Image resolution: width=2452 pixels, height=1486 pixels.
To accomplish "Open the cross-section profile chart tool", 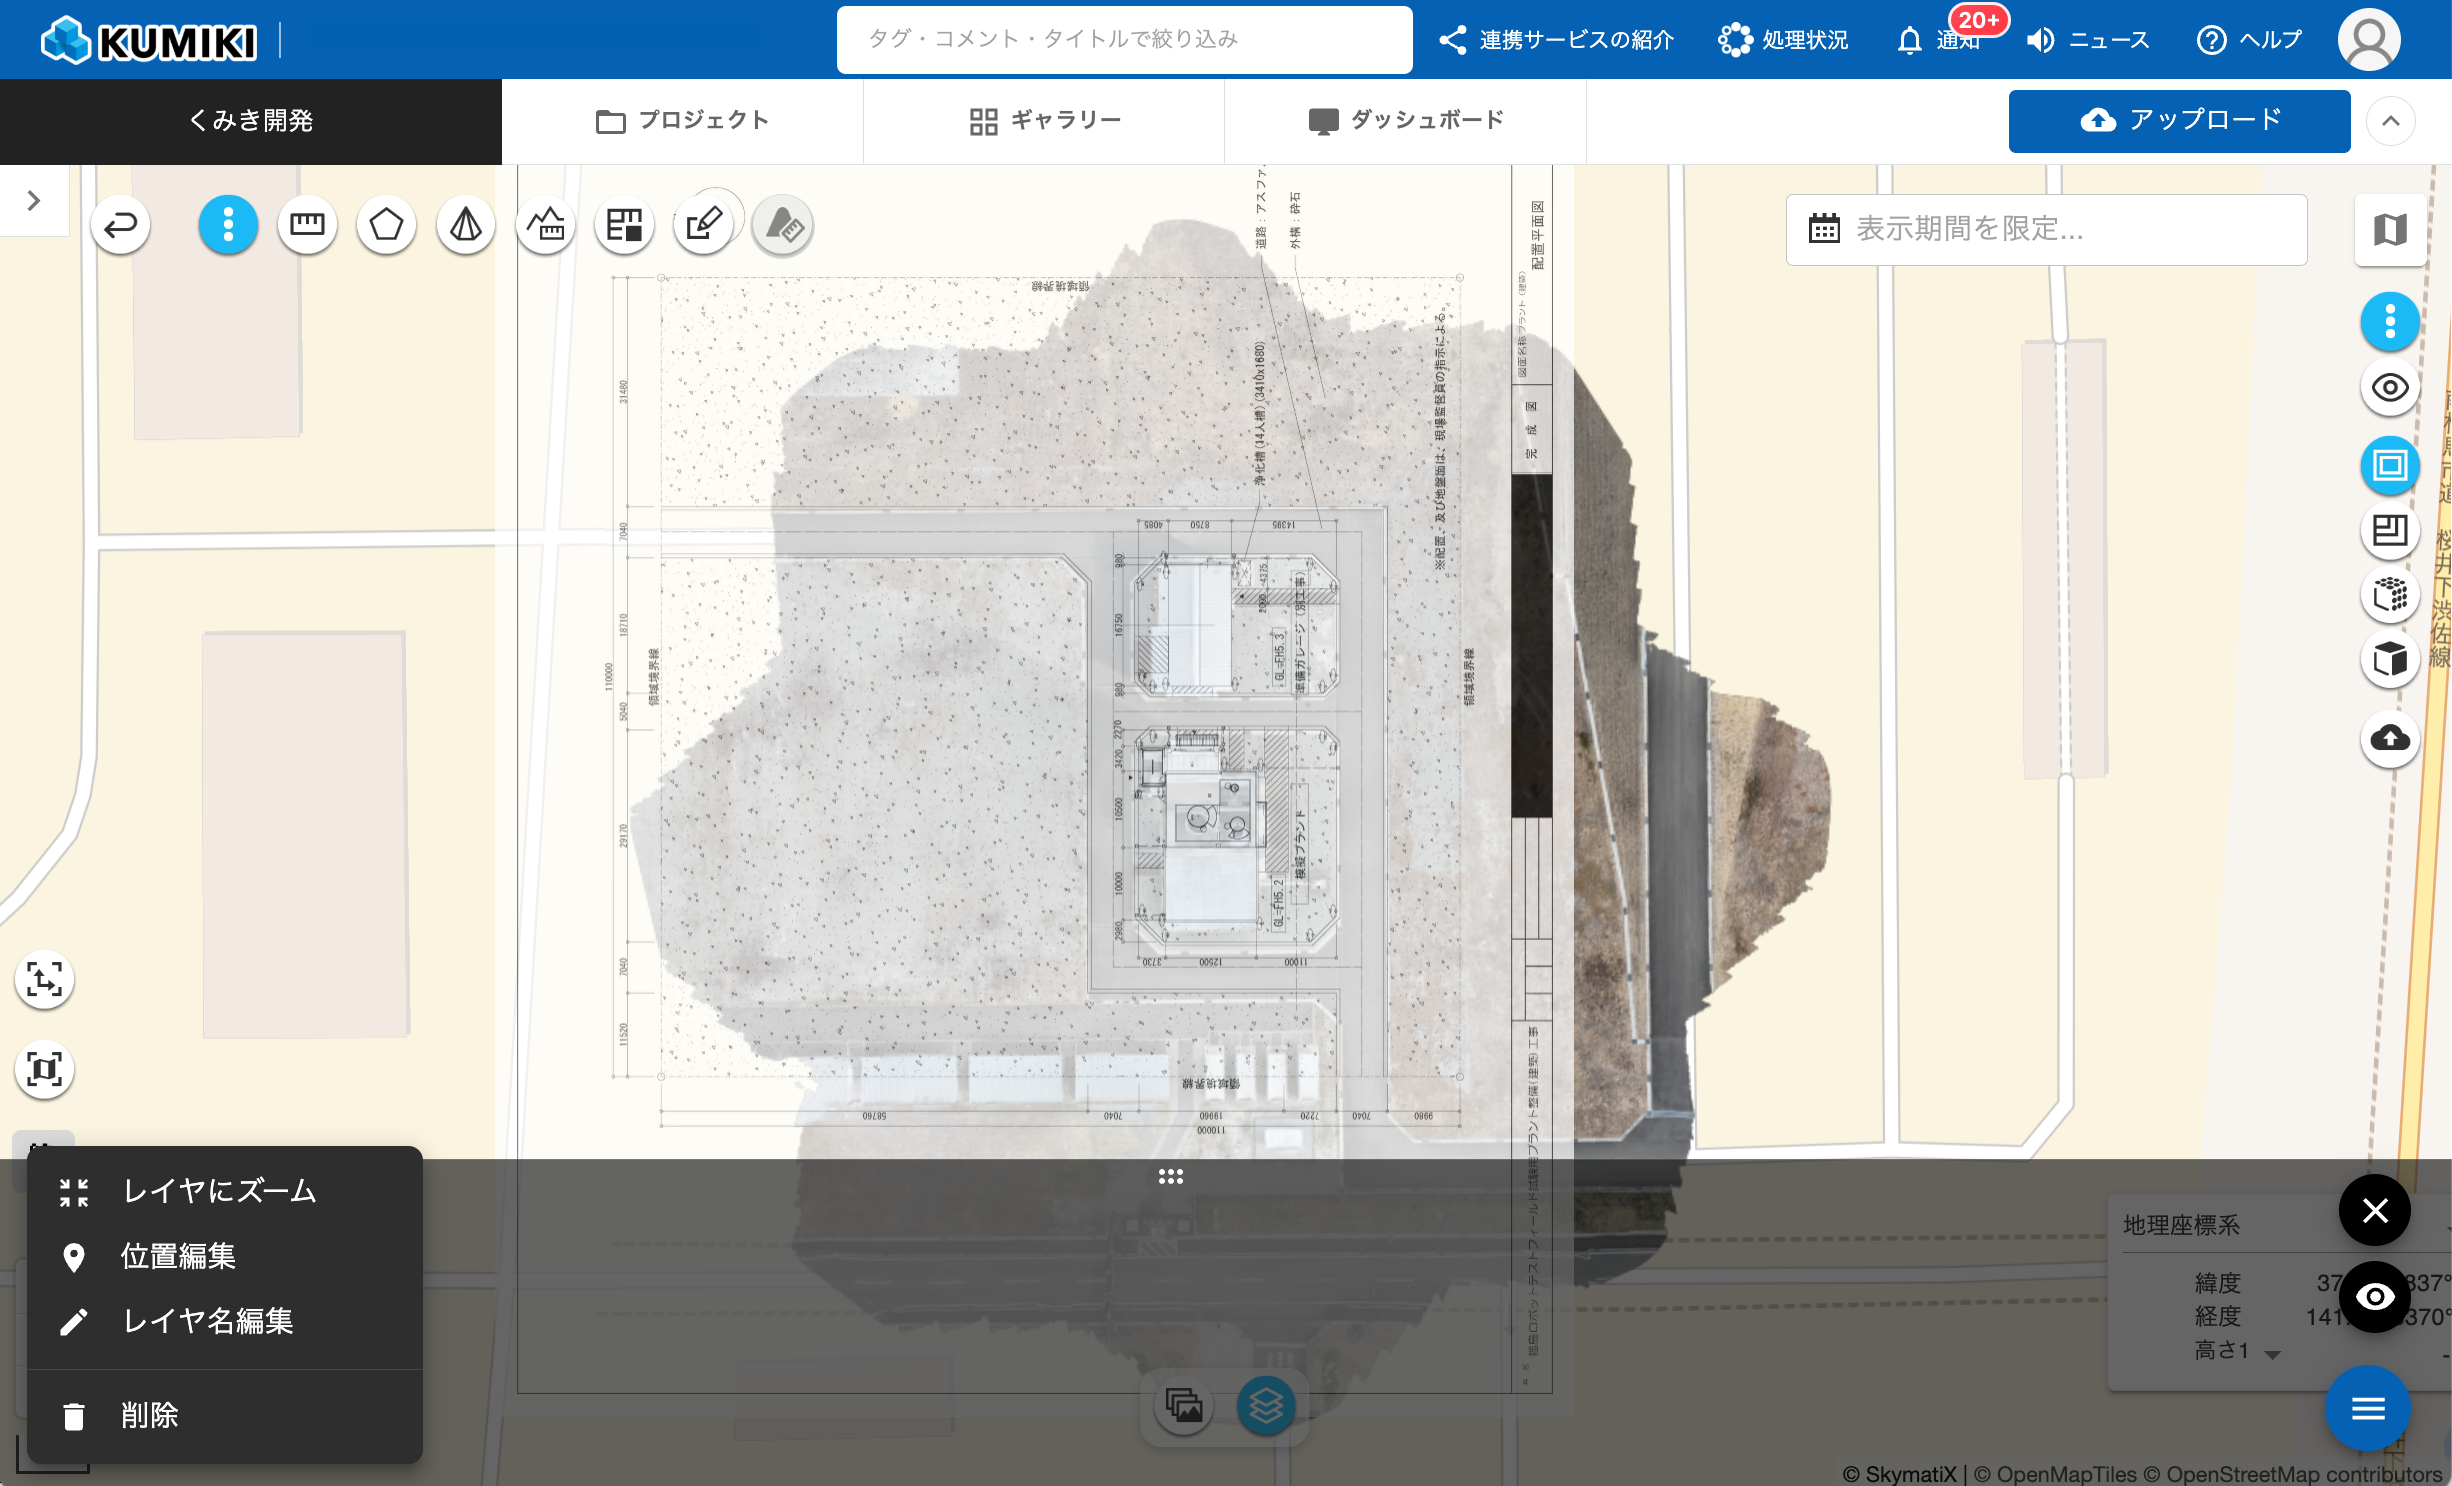I will (545, 225).
